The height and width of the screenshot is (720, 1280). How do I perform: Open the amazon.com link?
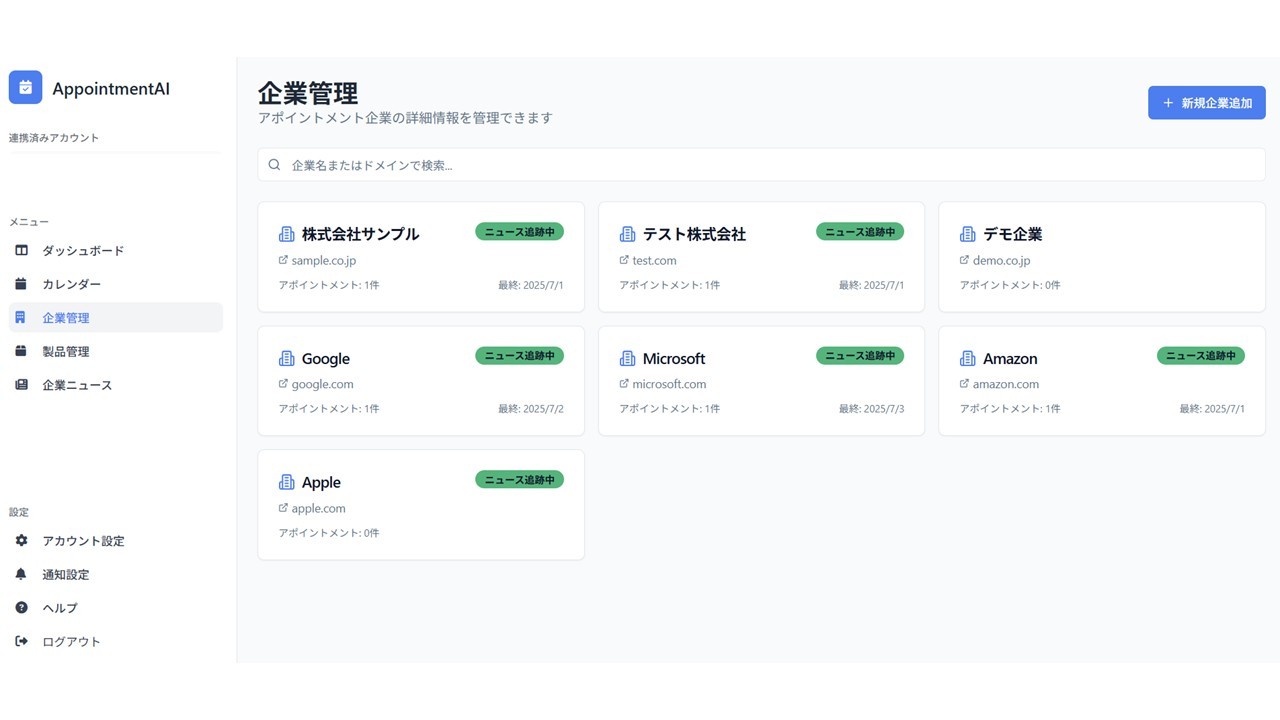click(x=1006, y=384)
